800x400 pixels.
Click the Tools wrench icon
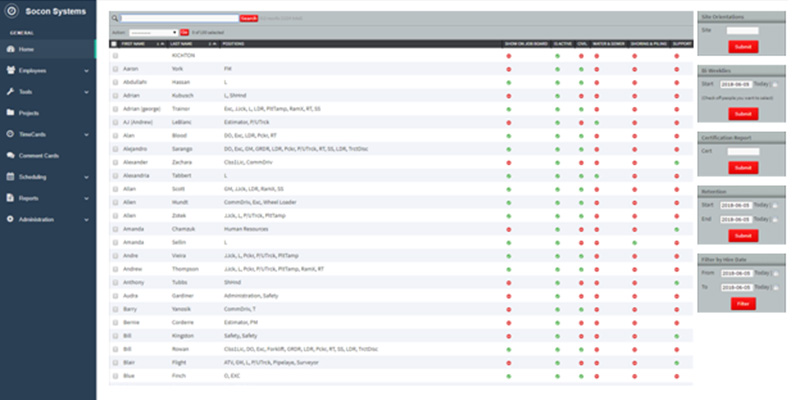pyautogui.click(x=10, y=91)
